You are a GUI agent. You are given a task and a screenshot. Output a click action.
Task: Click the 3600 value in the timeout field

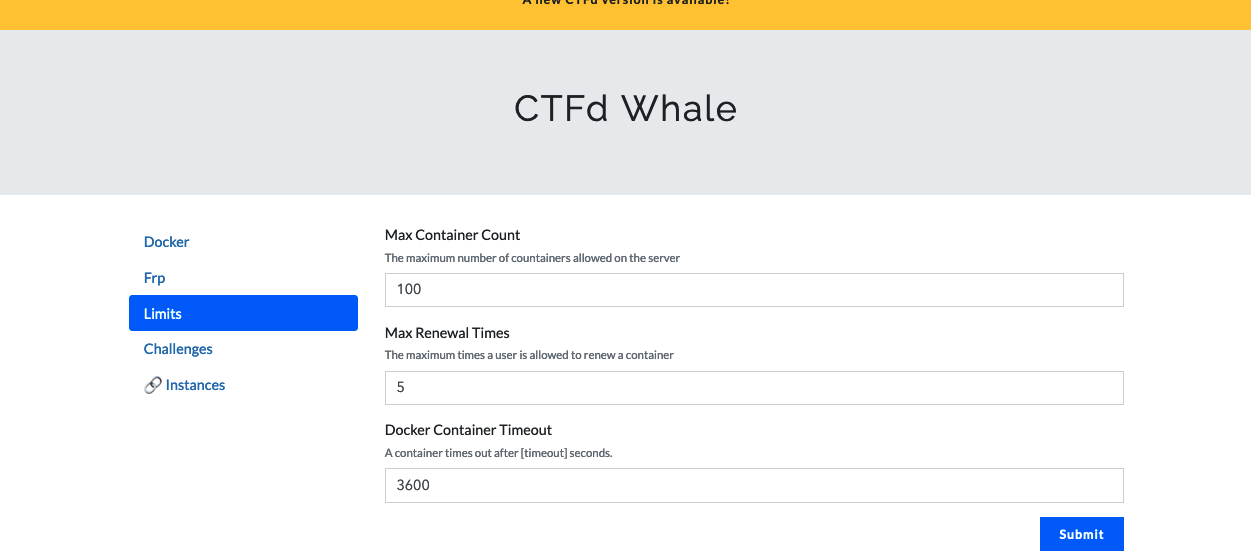pyautogui.click(x=414, y=485)
